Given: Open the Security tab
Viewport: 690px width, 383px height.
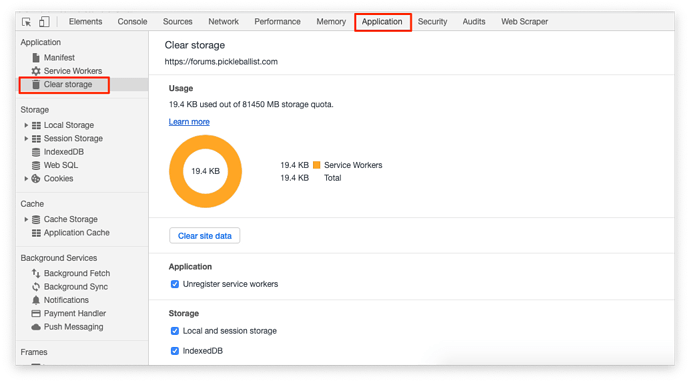Looking at the screenshot, I should [432, 22].
